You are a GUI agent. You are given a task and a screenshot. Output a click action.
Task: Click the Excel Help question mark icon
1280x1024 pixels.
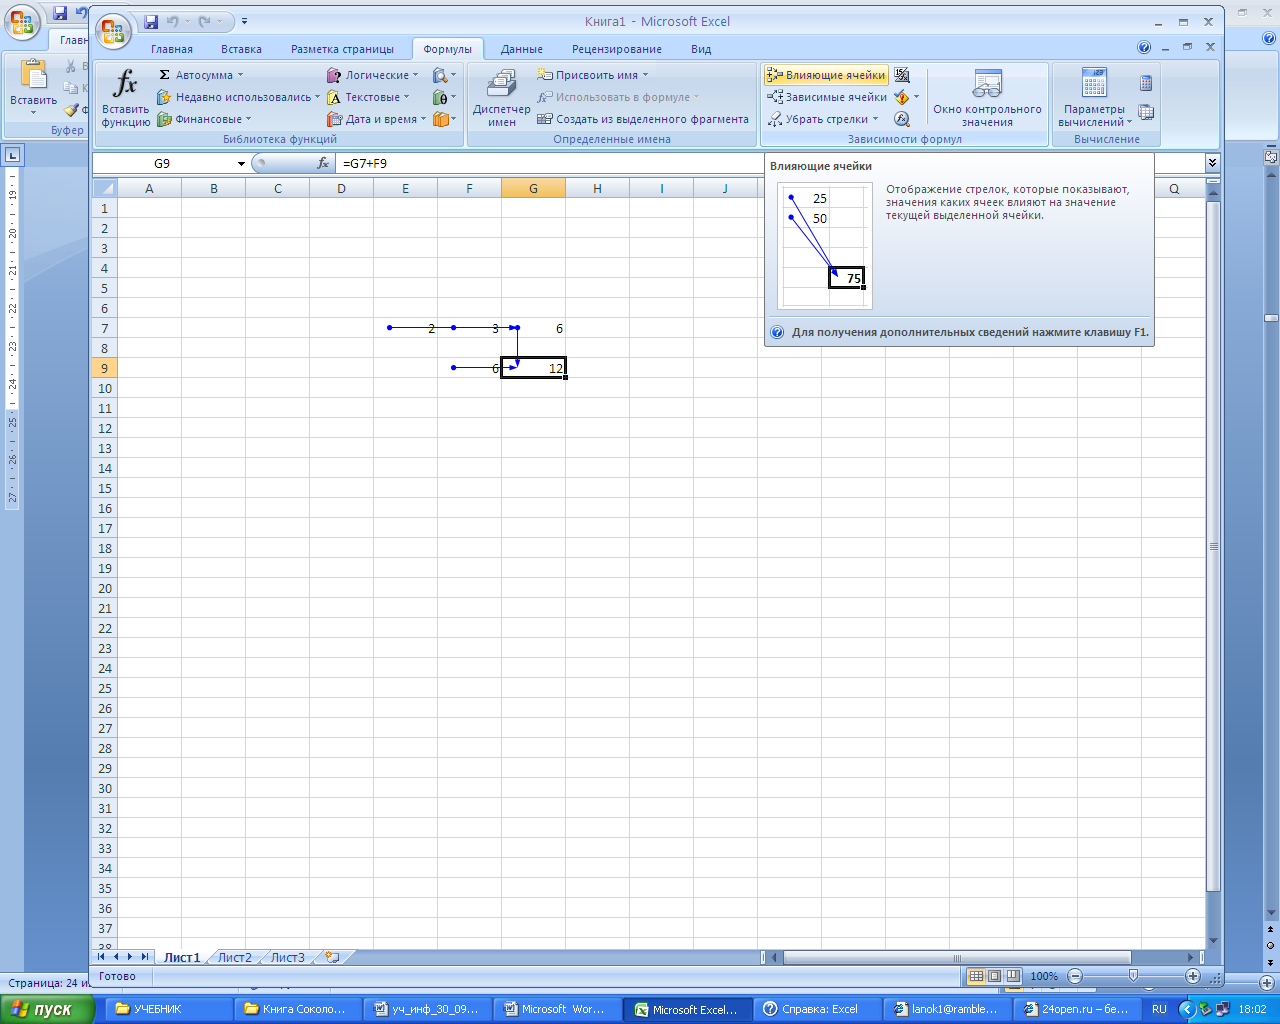[1144, 47]
